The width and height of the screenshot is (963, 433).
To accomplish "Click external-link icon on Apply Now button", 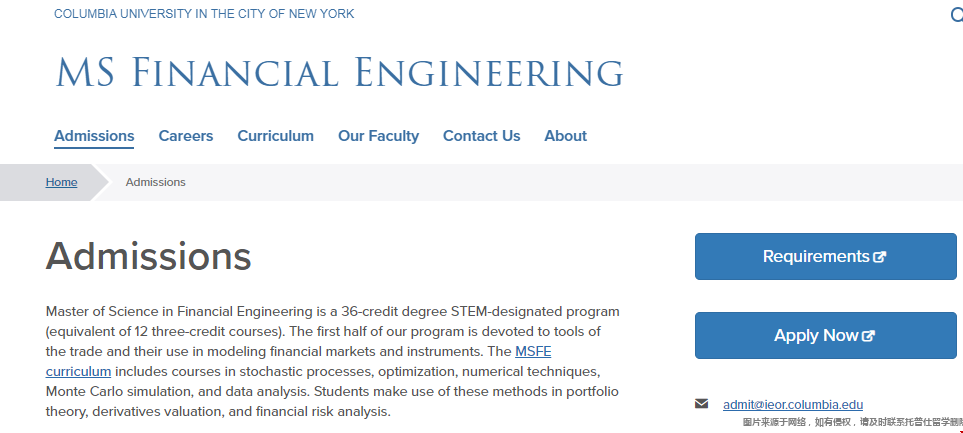I will (x=868, y=336).
